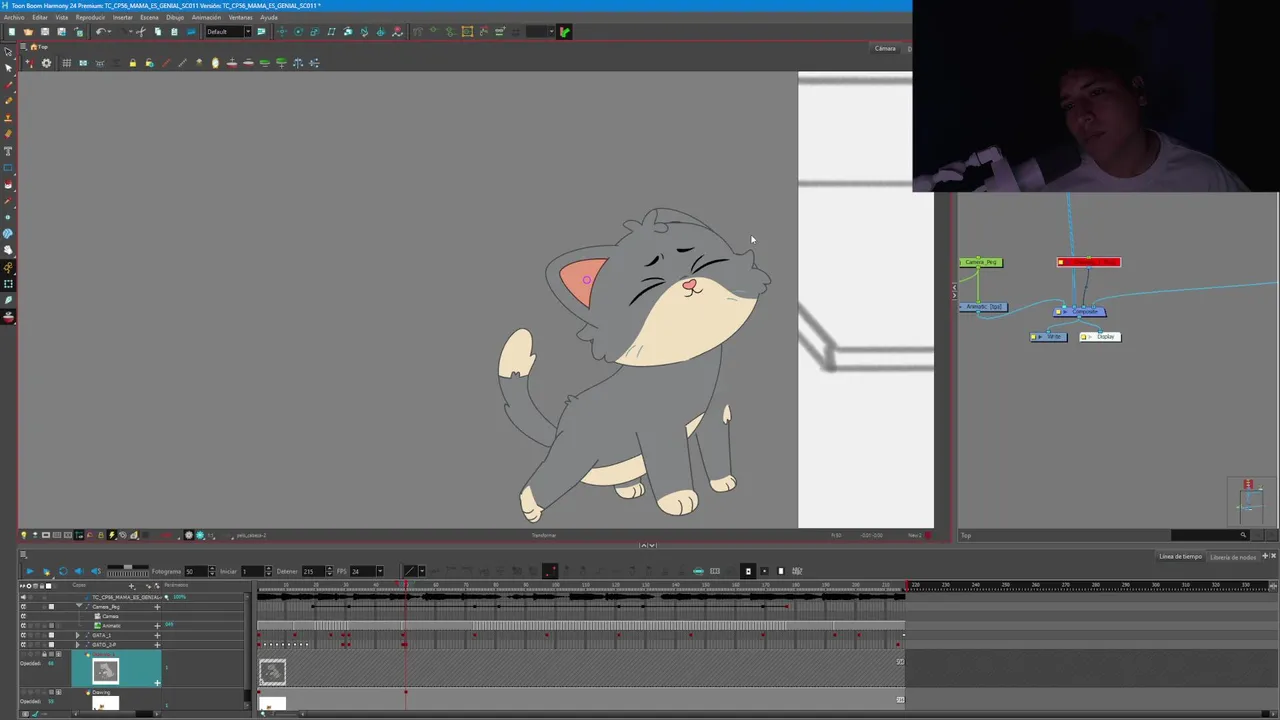The image size is (1280, 720).
Task: Open the Escena menu
Action: (149, 17)
